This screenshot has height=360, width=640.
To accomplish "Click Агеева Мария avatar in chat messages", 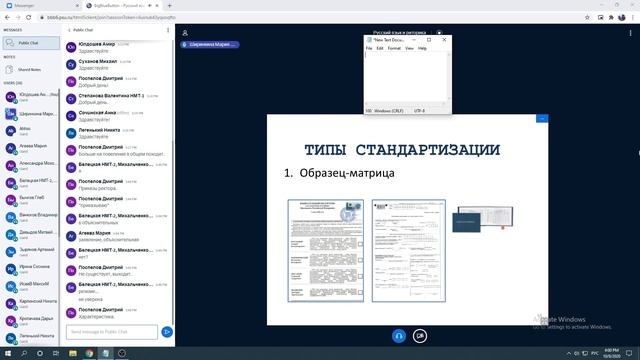I will click(71, 236).
